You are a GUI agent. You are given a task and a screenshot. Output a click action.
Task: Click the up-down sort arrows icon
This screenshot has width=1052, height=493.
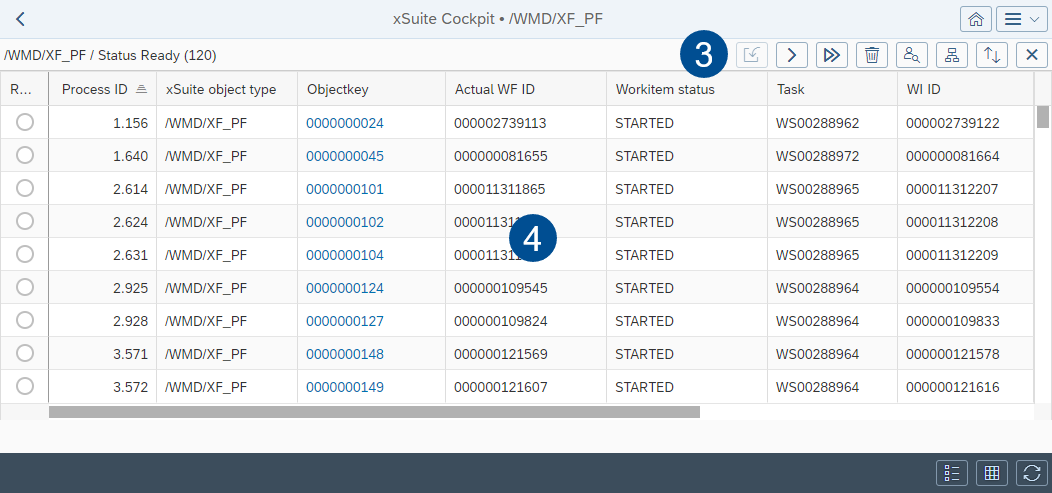991,55
